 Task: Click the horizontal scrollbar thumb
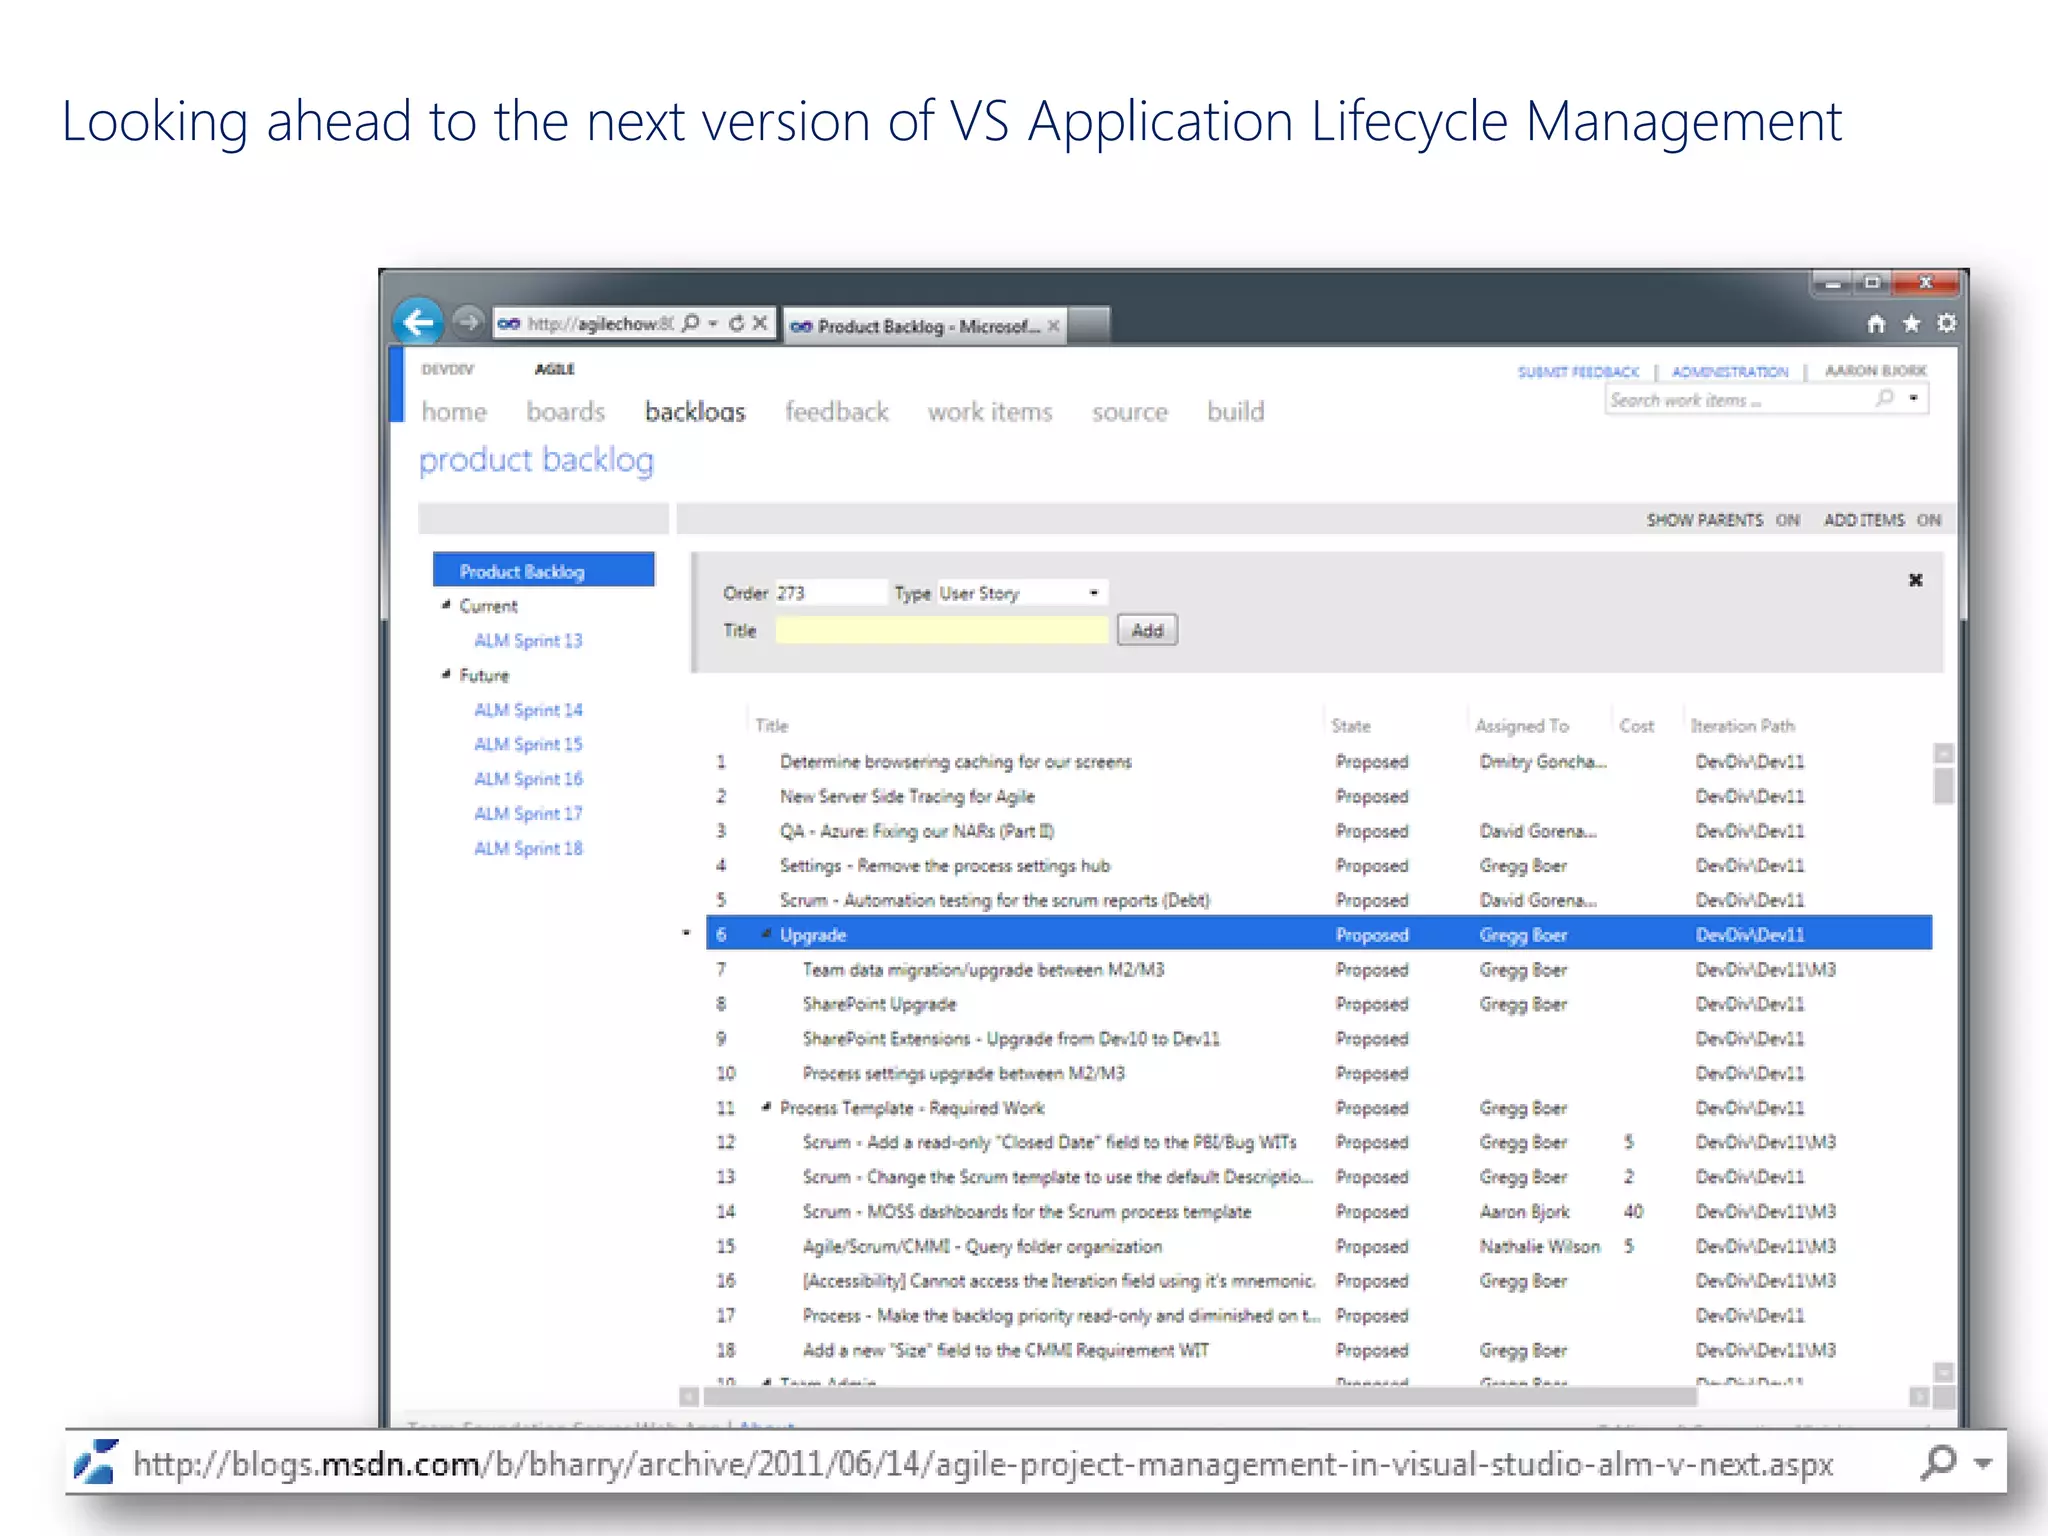(x=1200, y=1396)
